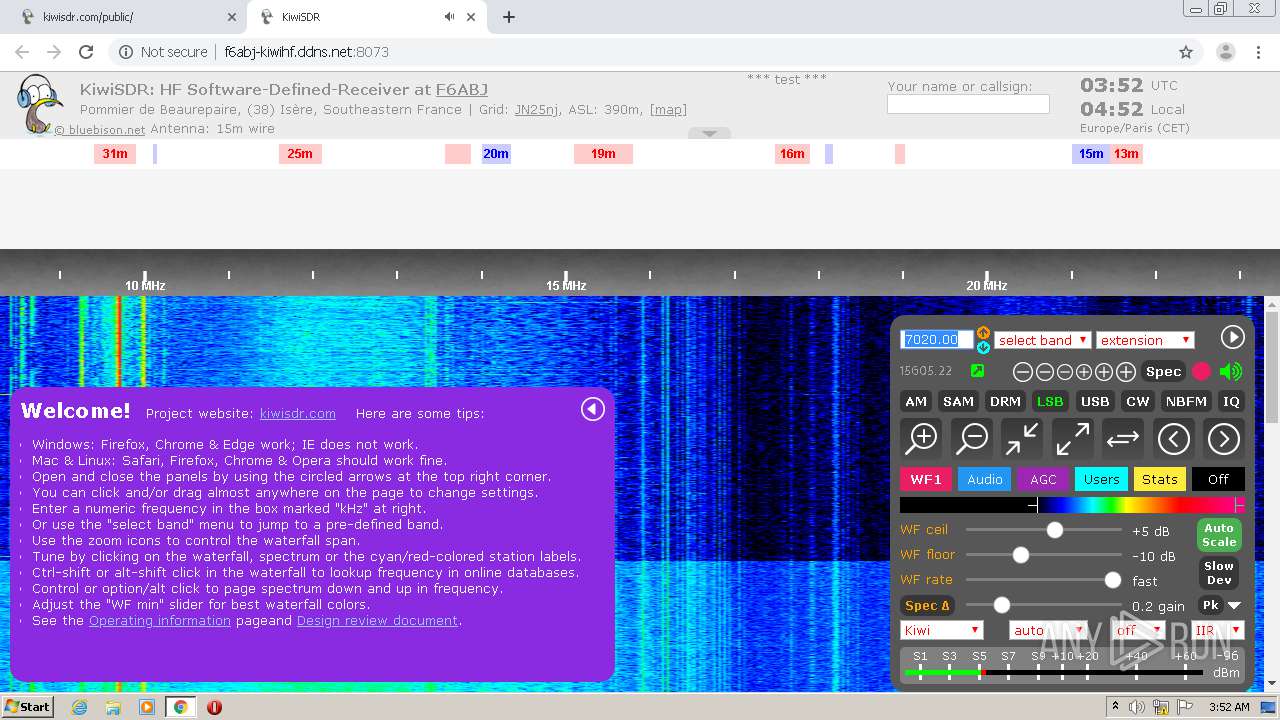
Task: Click the red Opera taskbar icon
Action: [x=214, y=707]
